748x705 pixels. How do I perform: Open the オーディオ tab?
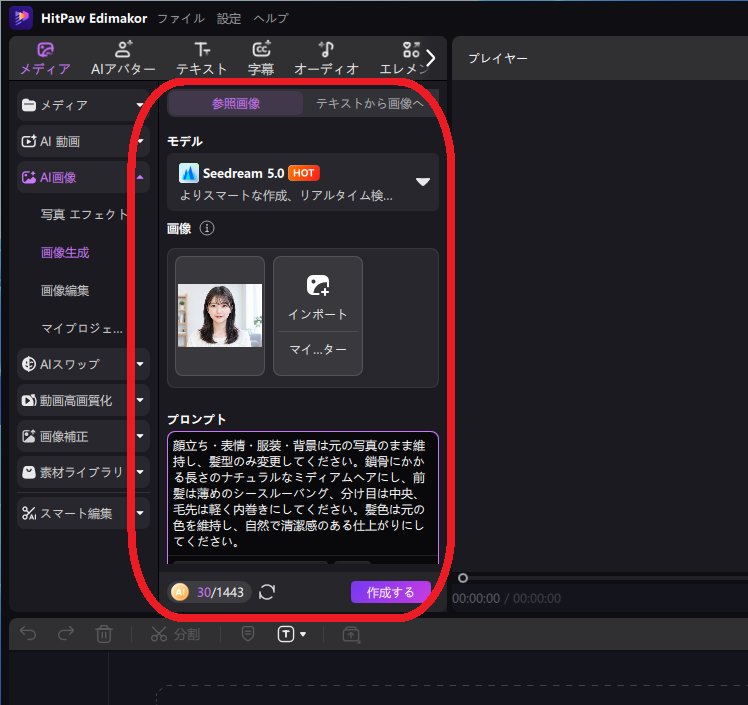326,59
